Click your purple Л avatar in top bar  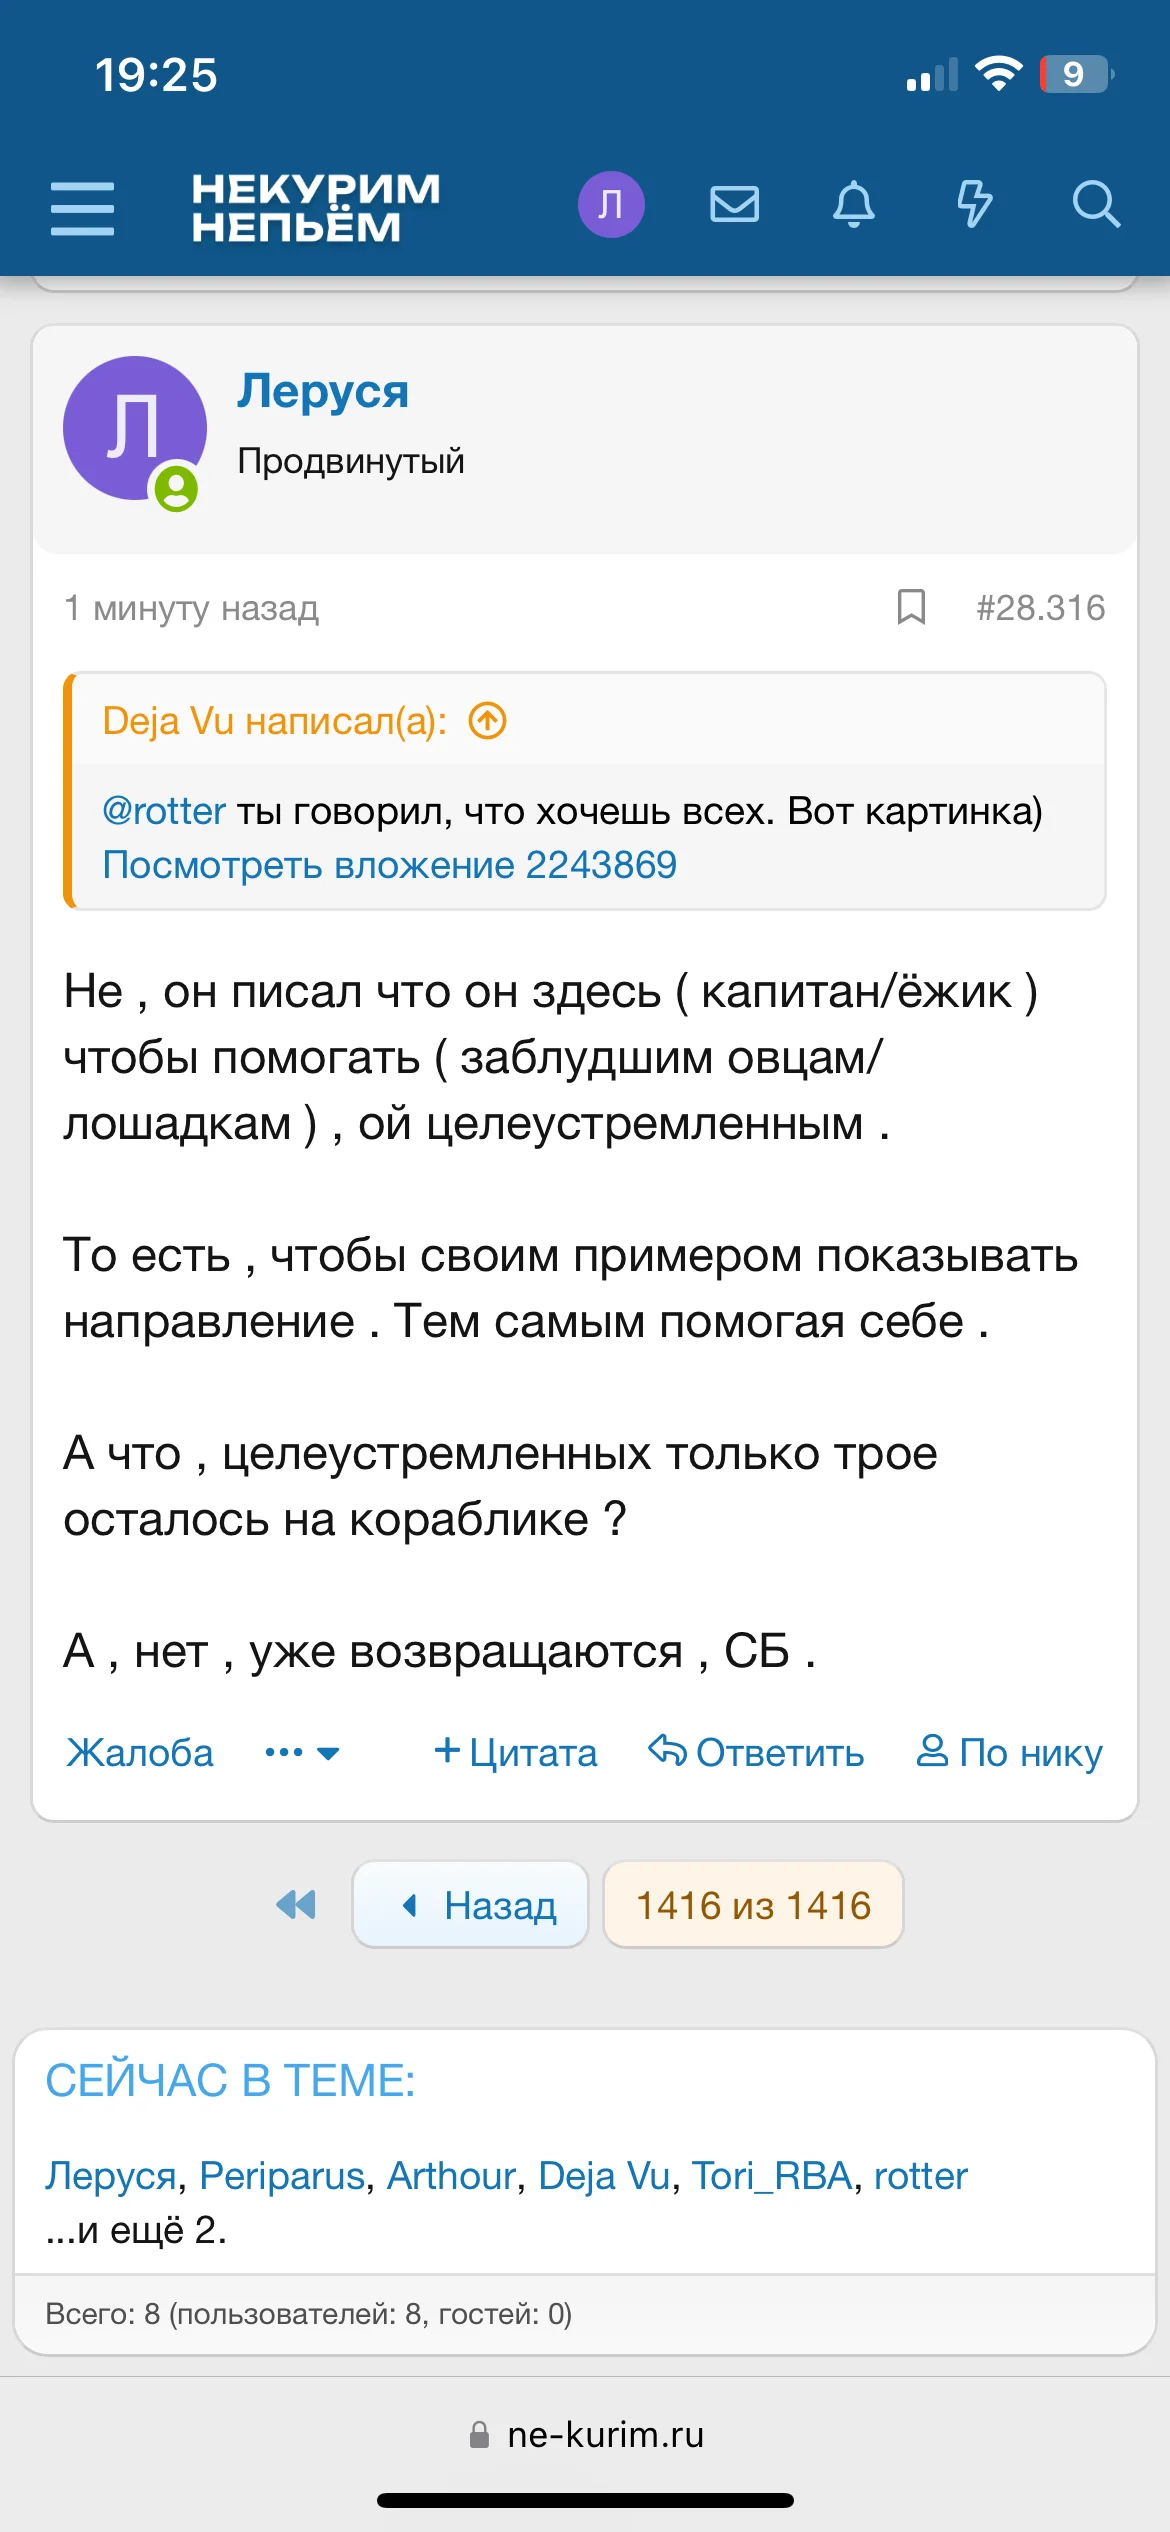[612, 205]
